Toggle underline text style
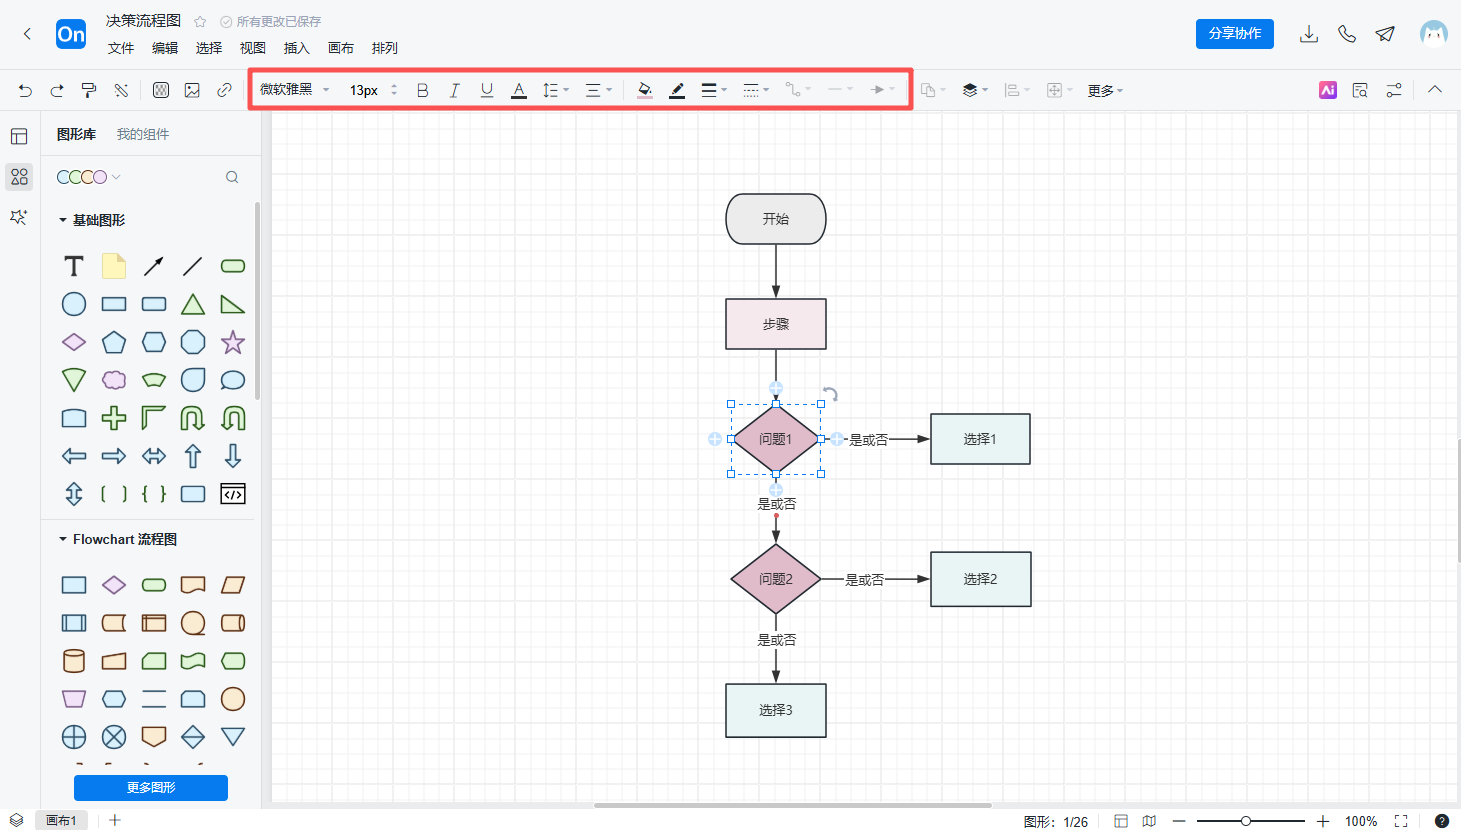 pyautogui.click(x=487, y=90)
